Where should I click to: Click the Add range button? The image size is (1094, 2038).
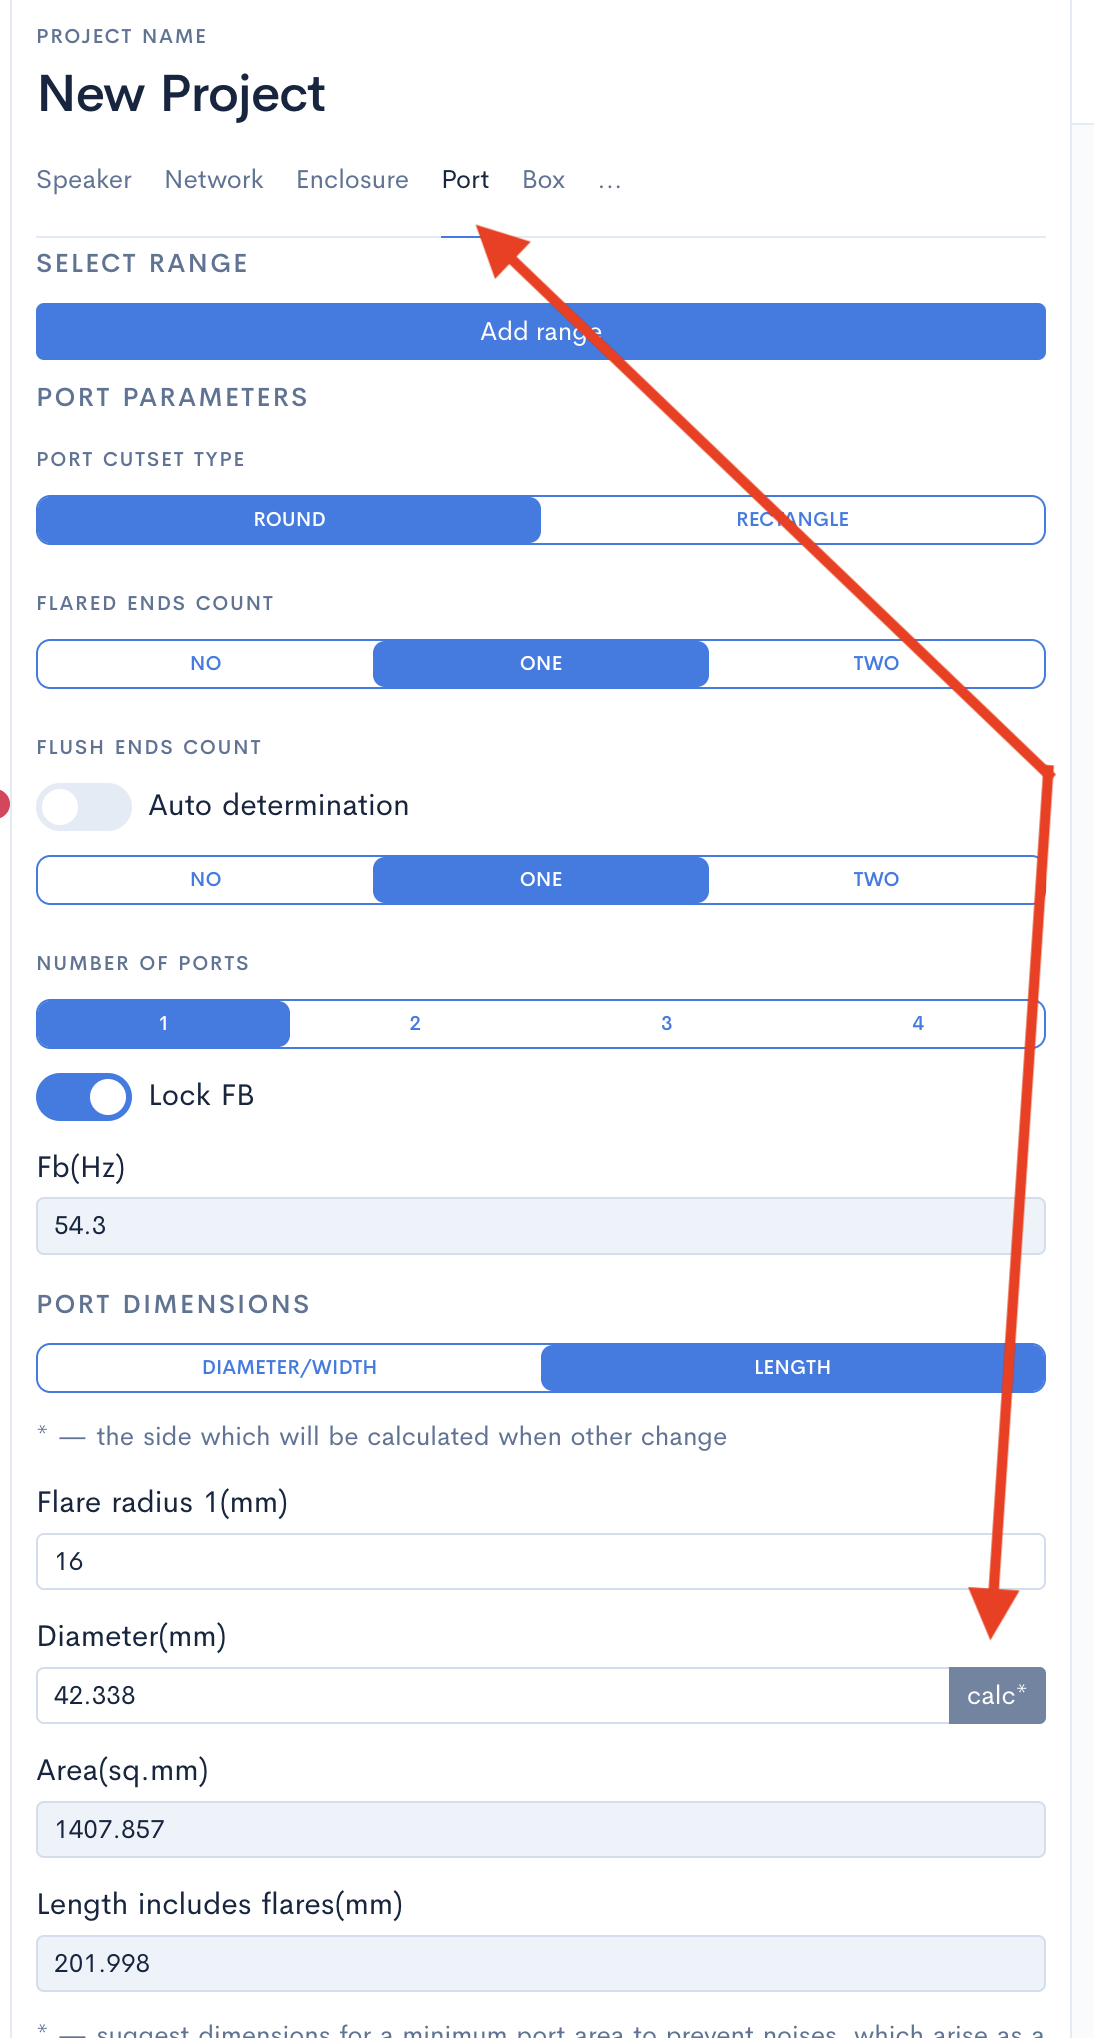[x=540, y=332]
